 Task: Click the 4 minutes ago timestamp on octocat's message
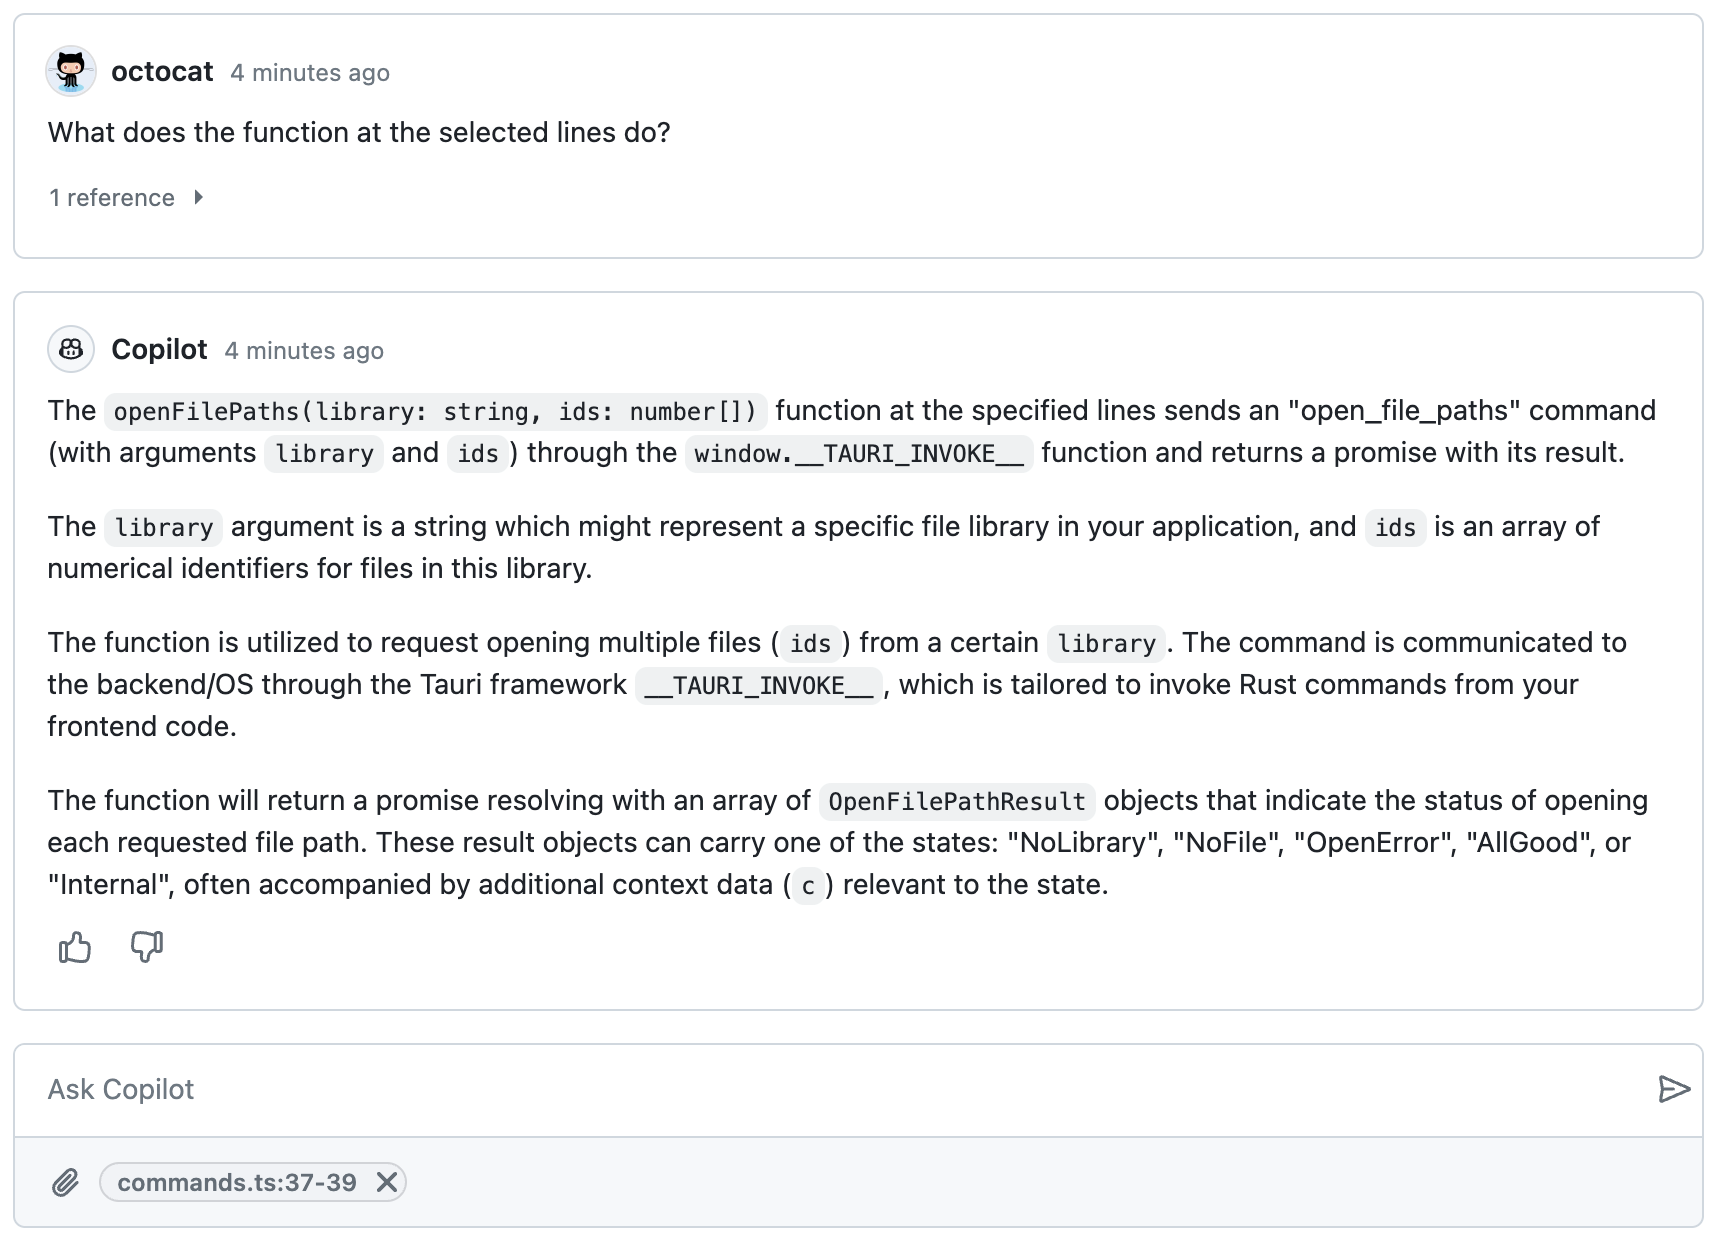point(310,72)
